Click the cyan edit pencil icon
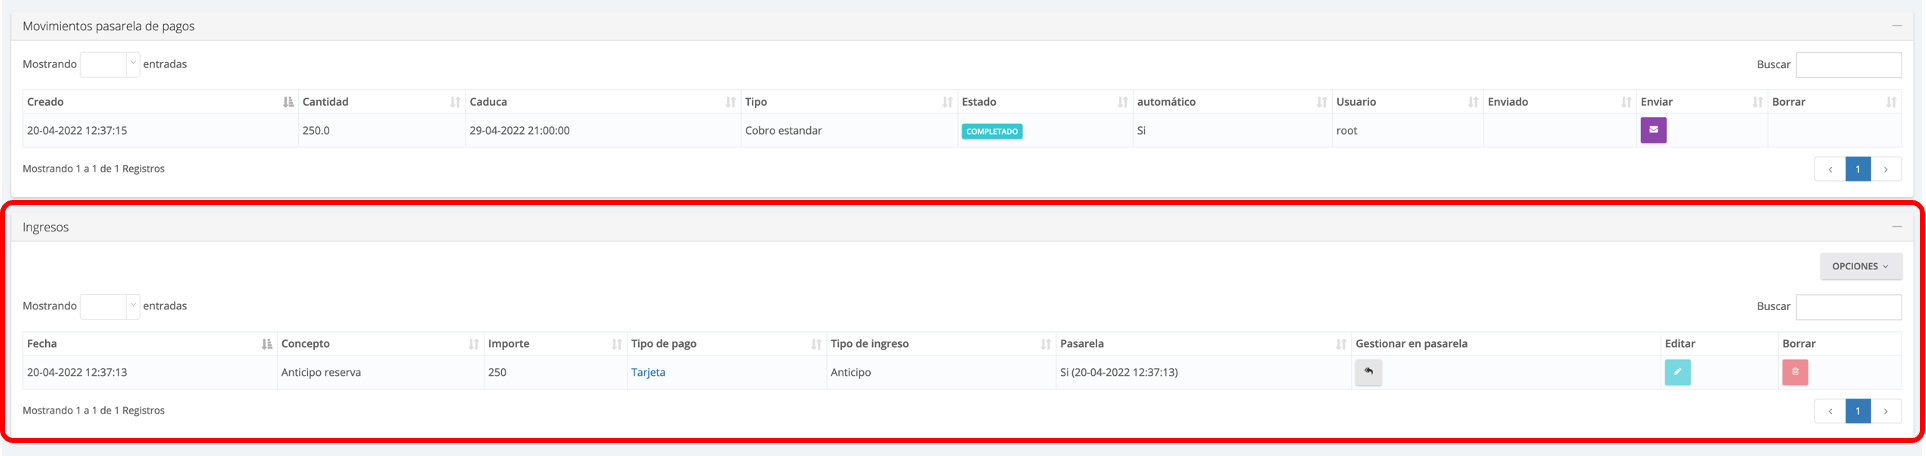Screen dimensions: 1926x456 click(x=1677, y=372)
